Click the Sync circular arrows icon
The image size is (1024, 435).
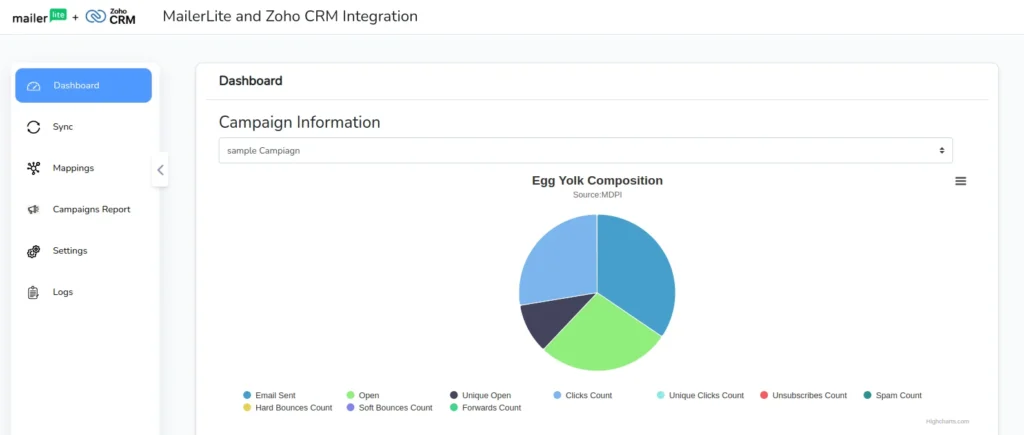click(x=34, y=127)
